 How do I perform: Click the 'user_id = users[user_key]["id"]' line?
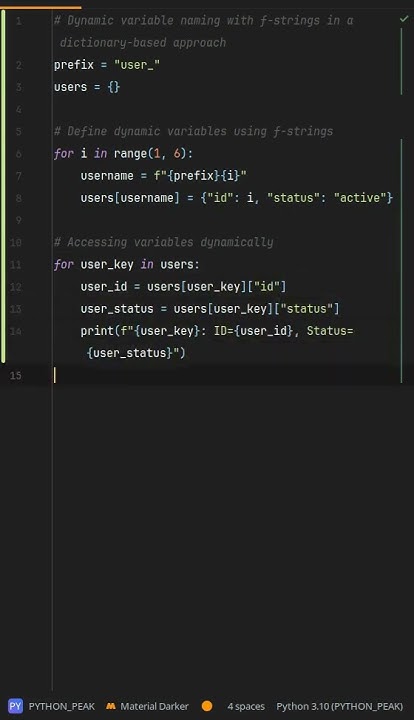[x=183, y=287]
